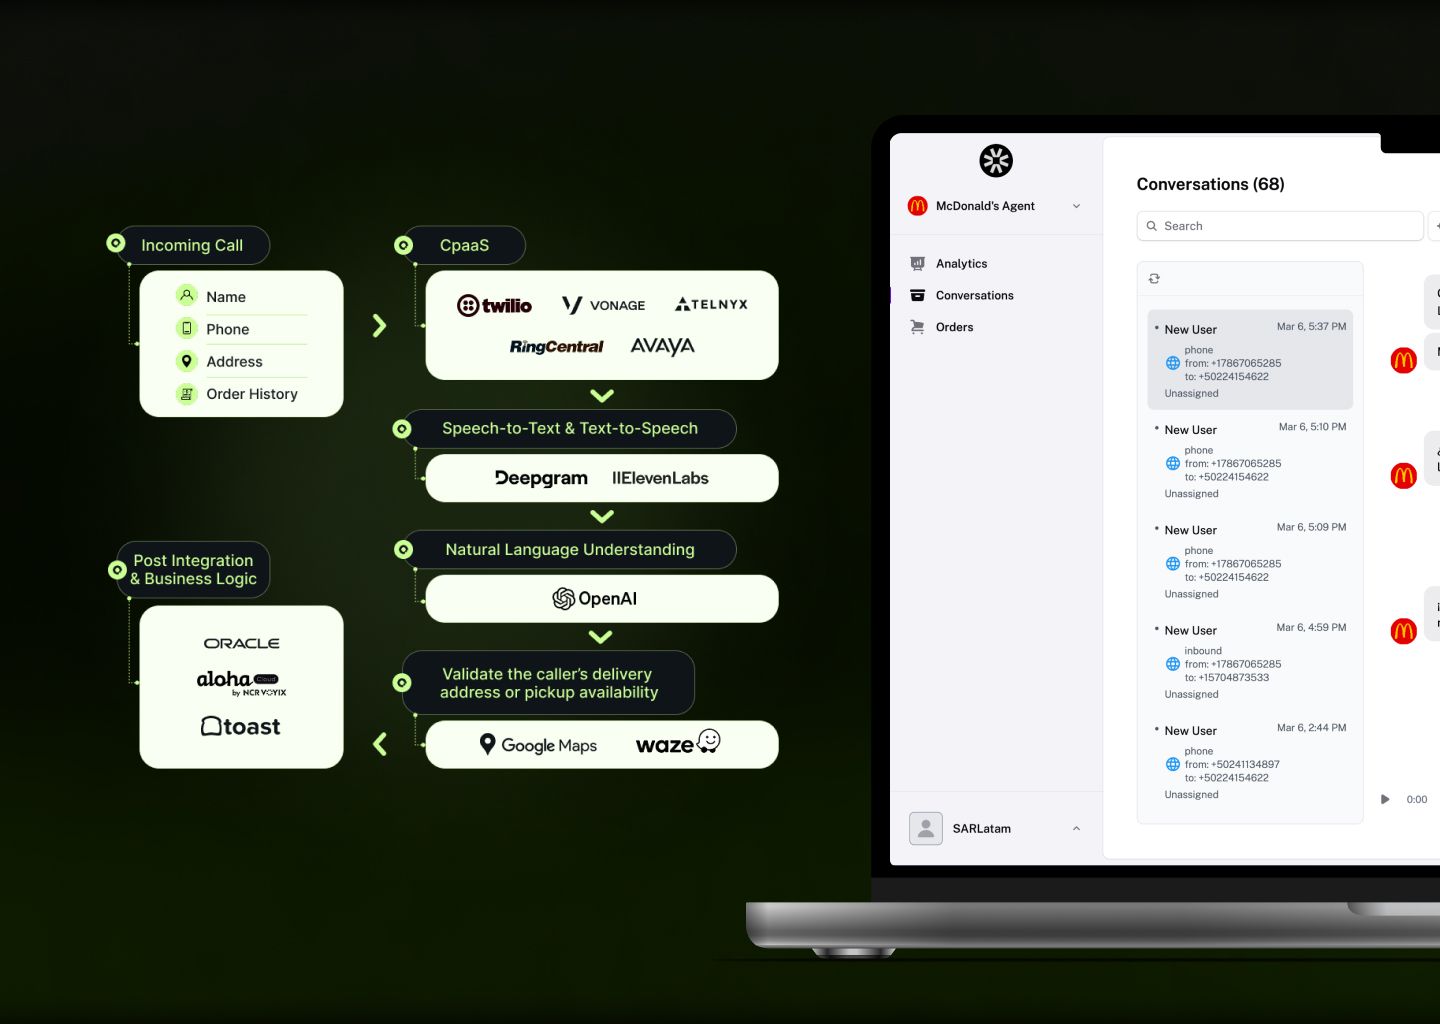Open the Analytics menu item
Image resolution: width=1440 pixels, height=1024 pixels.
coord(961,264)
